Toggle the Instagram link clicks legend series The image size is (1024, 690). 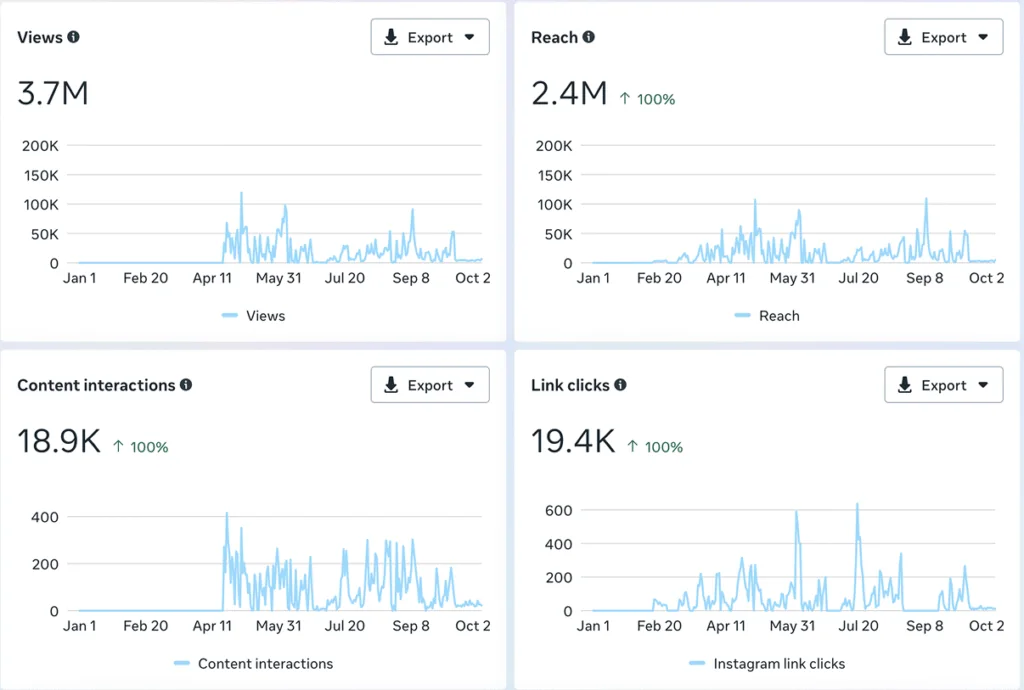(x=767, y=664)
